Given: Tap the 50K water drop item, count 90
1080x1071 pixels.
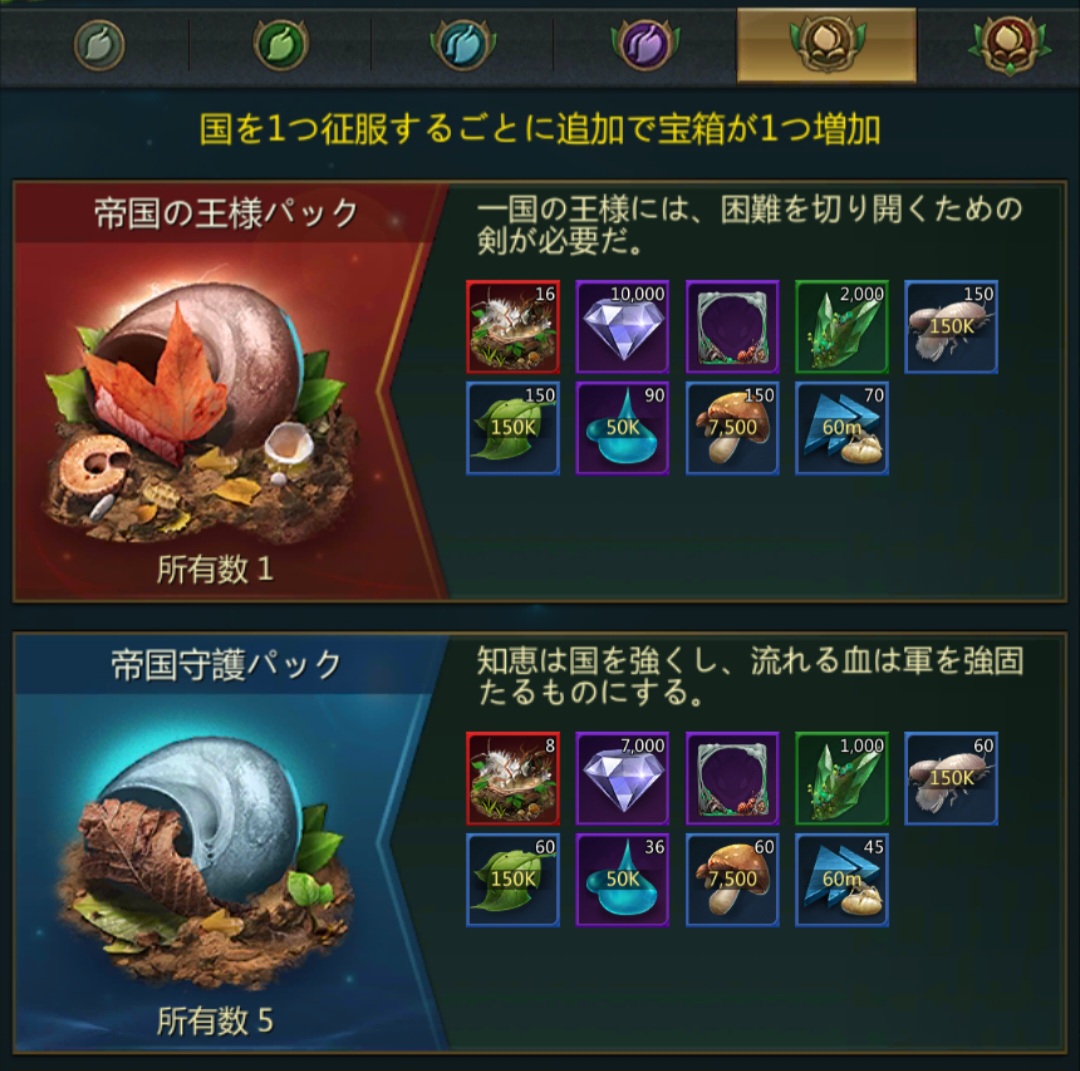Looking at the screenshot, I should click(623, 428).
